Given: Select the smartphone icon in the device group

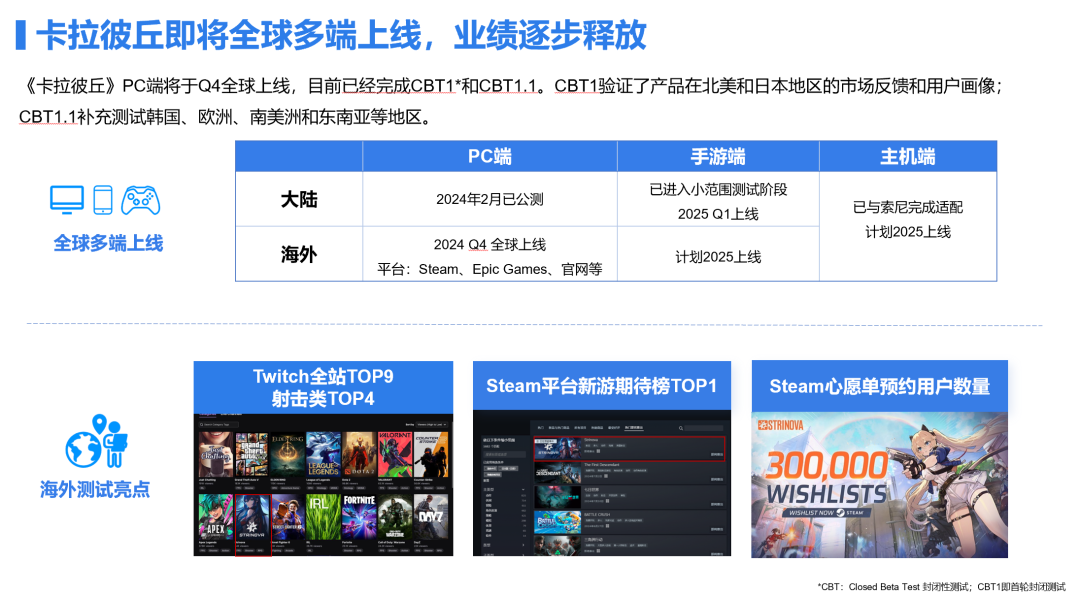Looking at the screenshot, I should (x=102, y=200).
